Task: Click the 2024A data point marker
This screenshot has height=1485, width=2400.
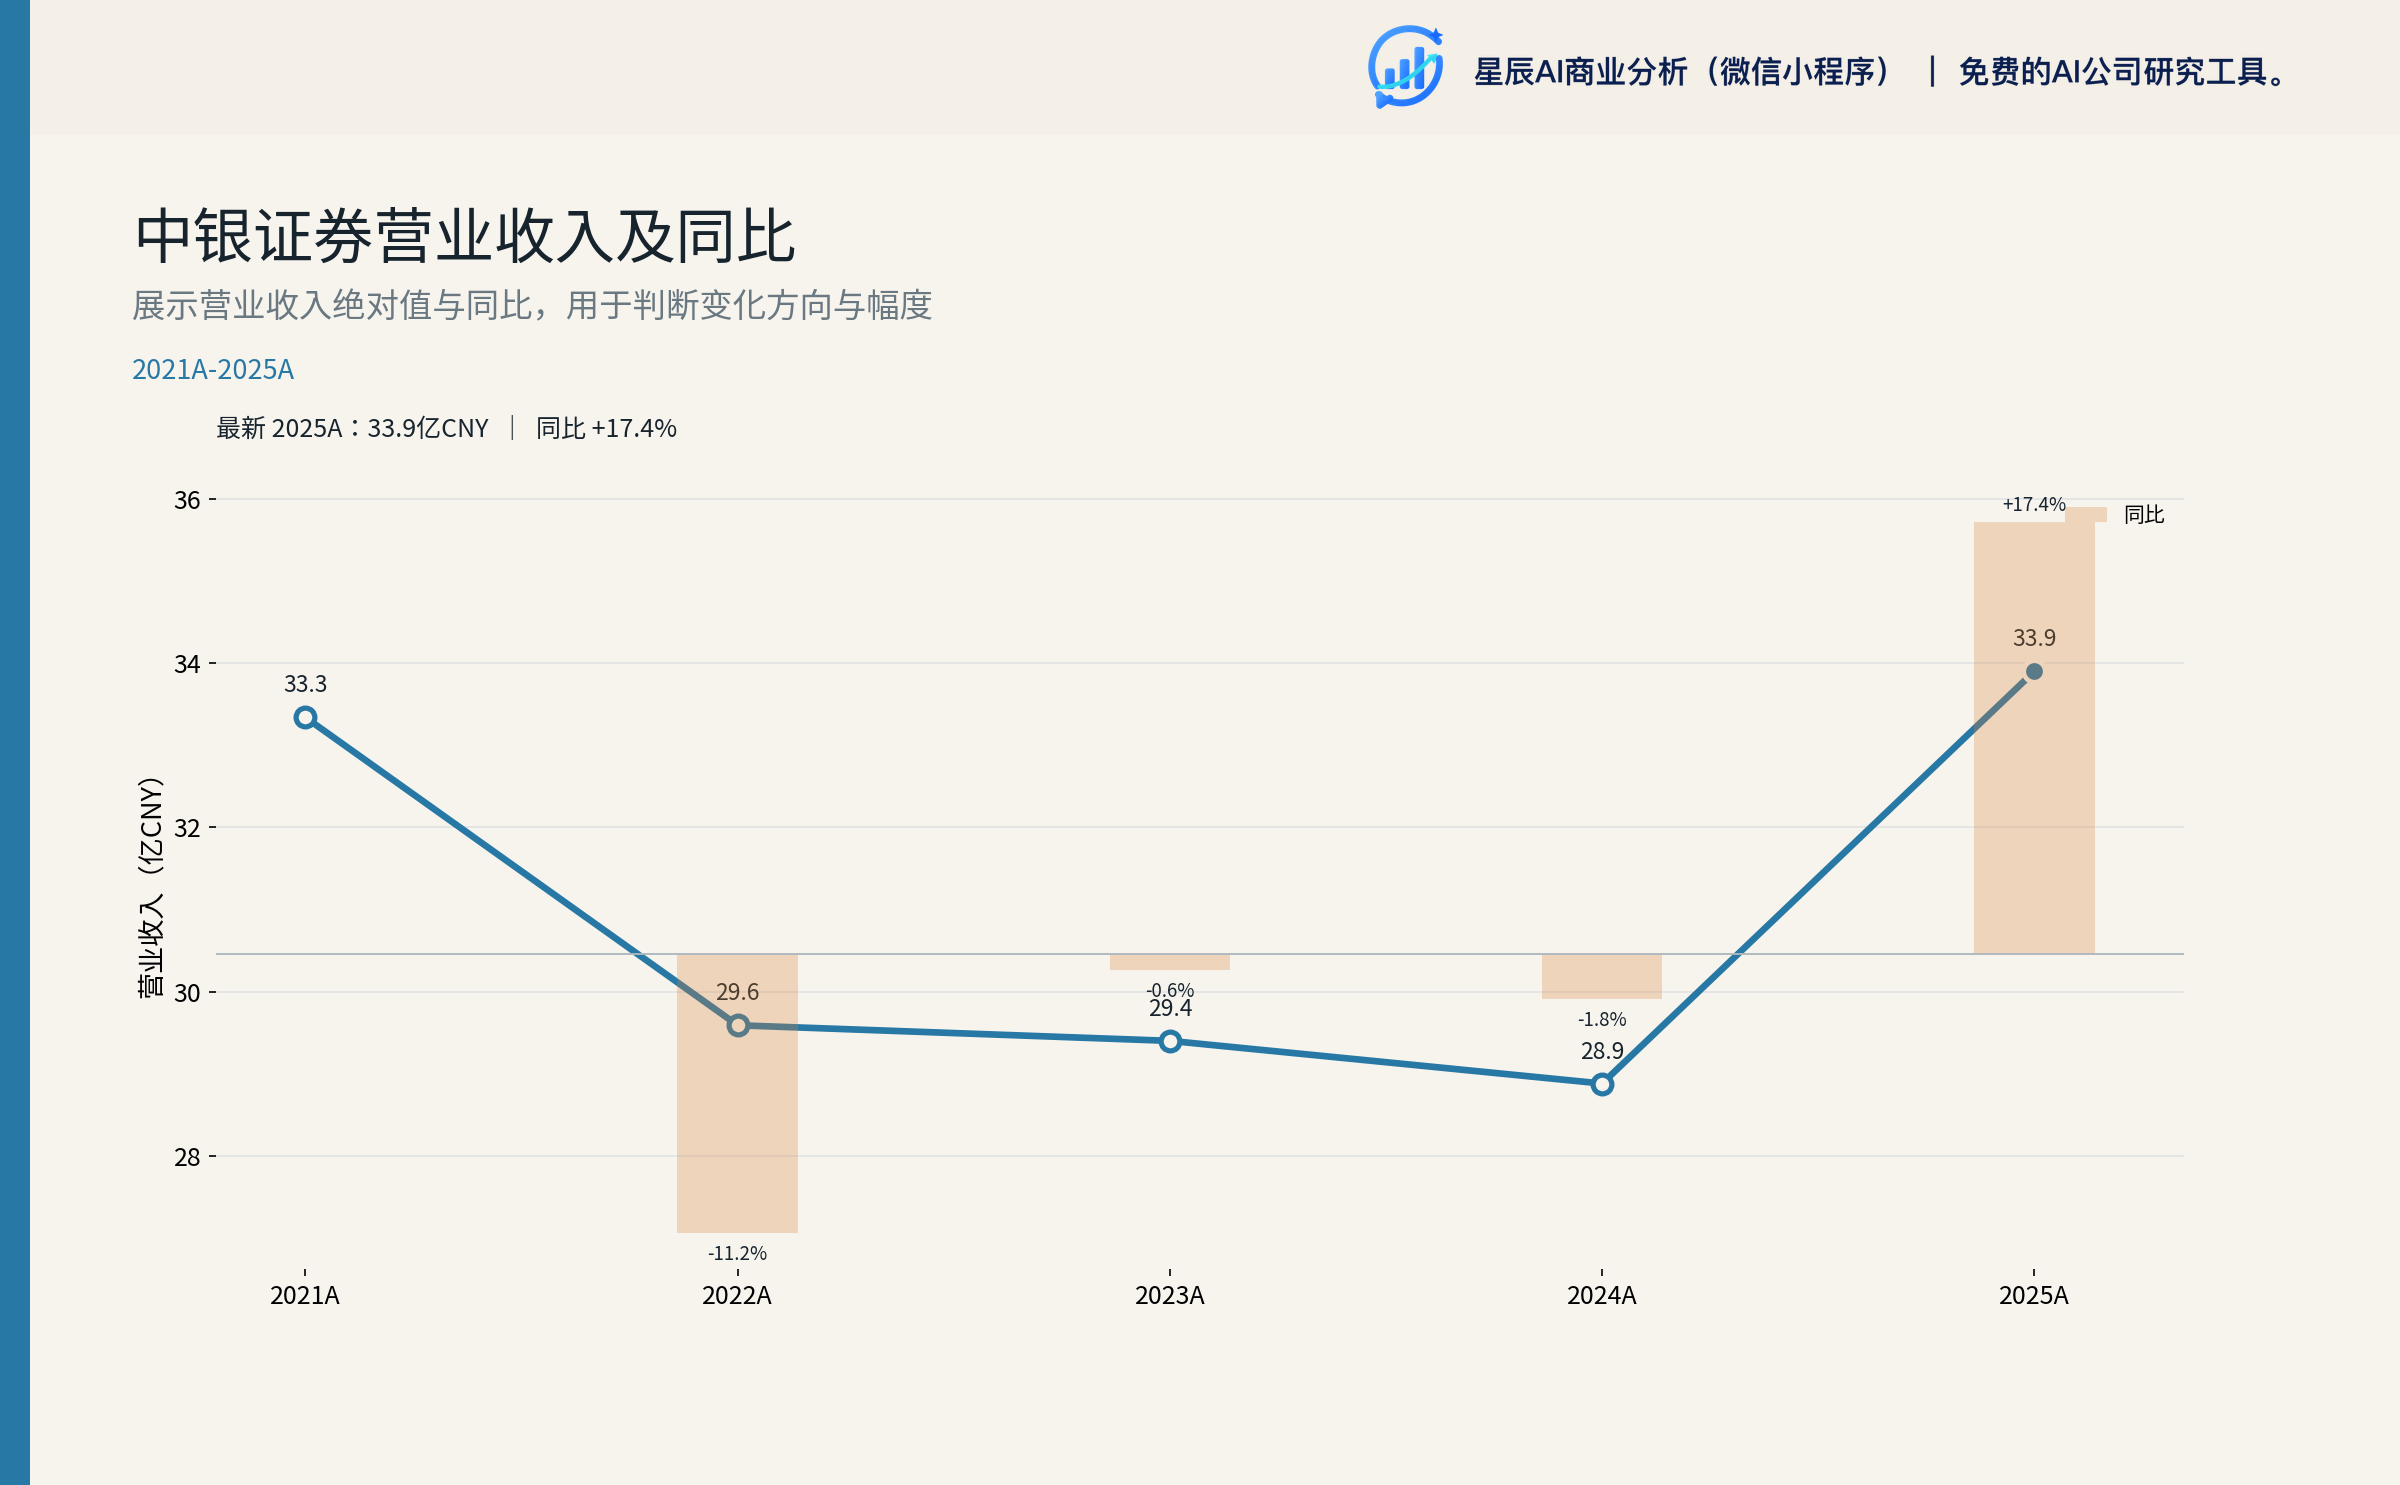Action: point(1602,1085)
